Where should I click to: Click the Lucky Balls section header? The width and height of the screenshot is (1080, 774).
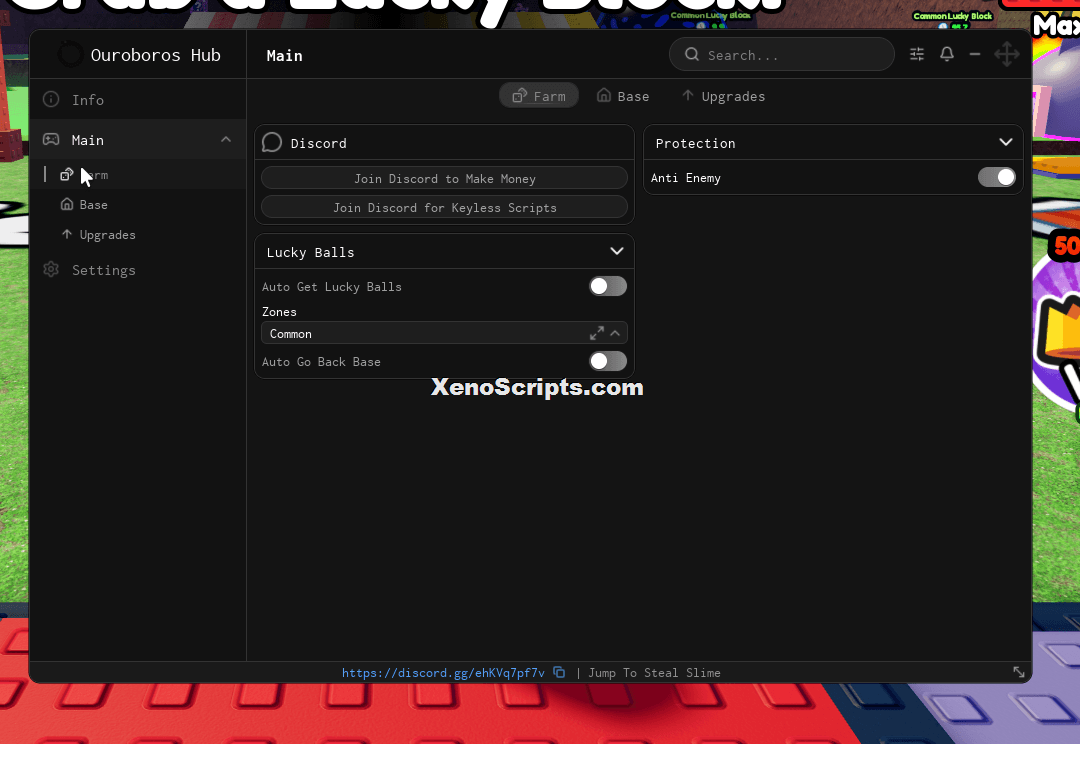click(x=444, y=252)
